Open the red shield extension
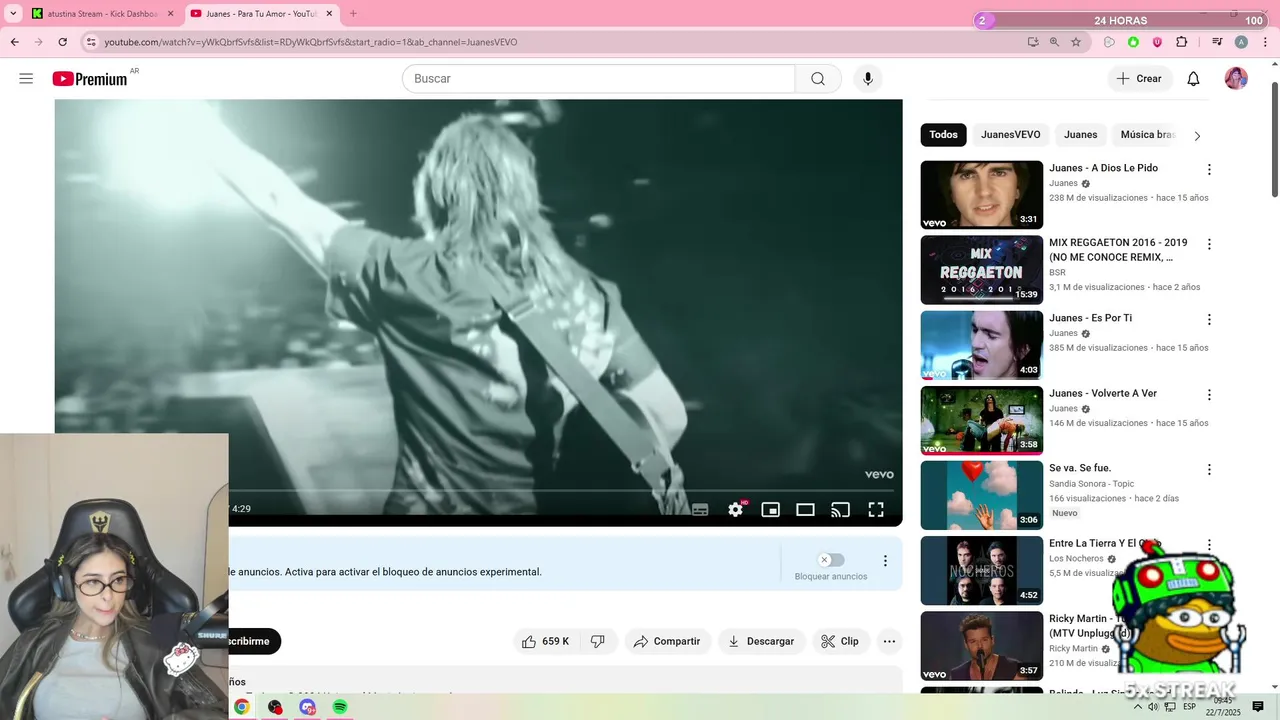Image resolution: width=1280 pixels, height=720 pixels. pos(1157,42)
